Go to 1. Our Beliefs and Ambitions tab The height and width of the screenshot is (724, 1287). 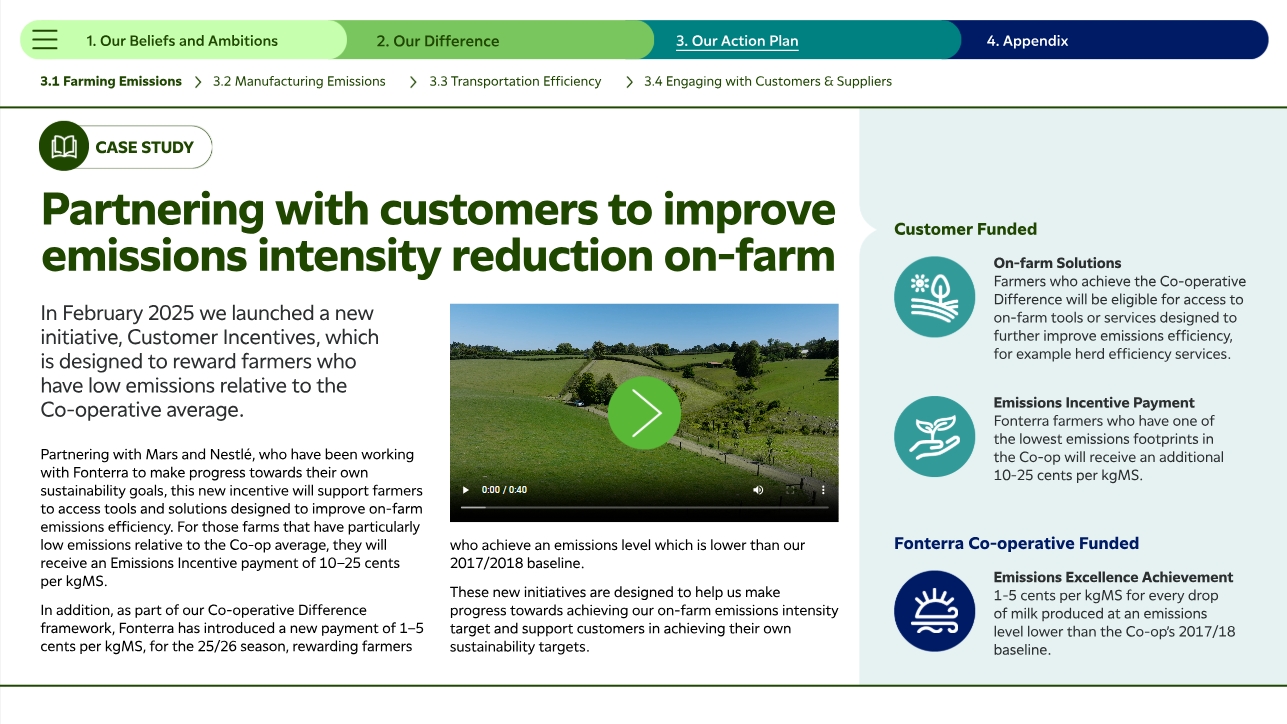coord(182,41)
